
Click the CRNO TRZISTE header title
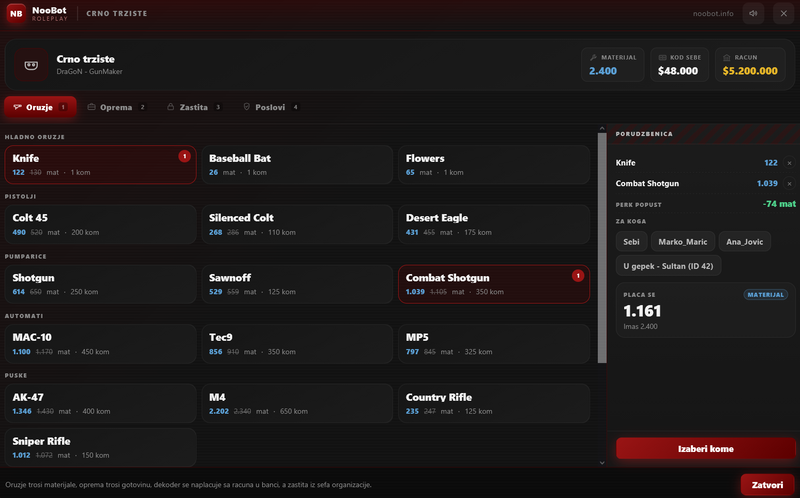pos(117,14)
